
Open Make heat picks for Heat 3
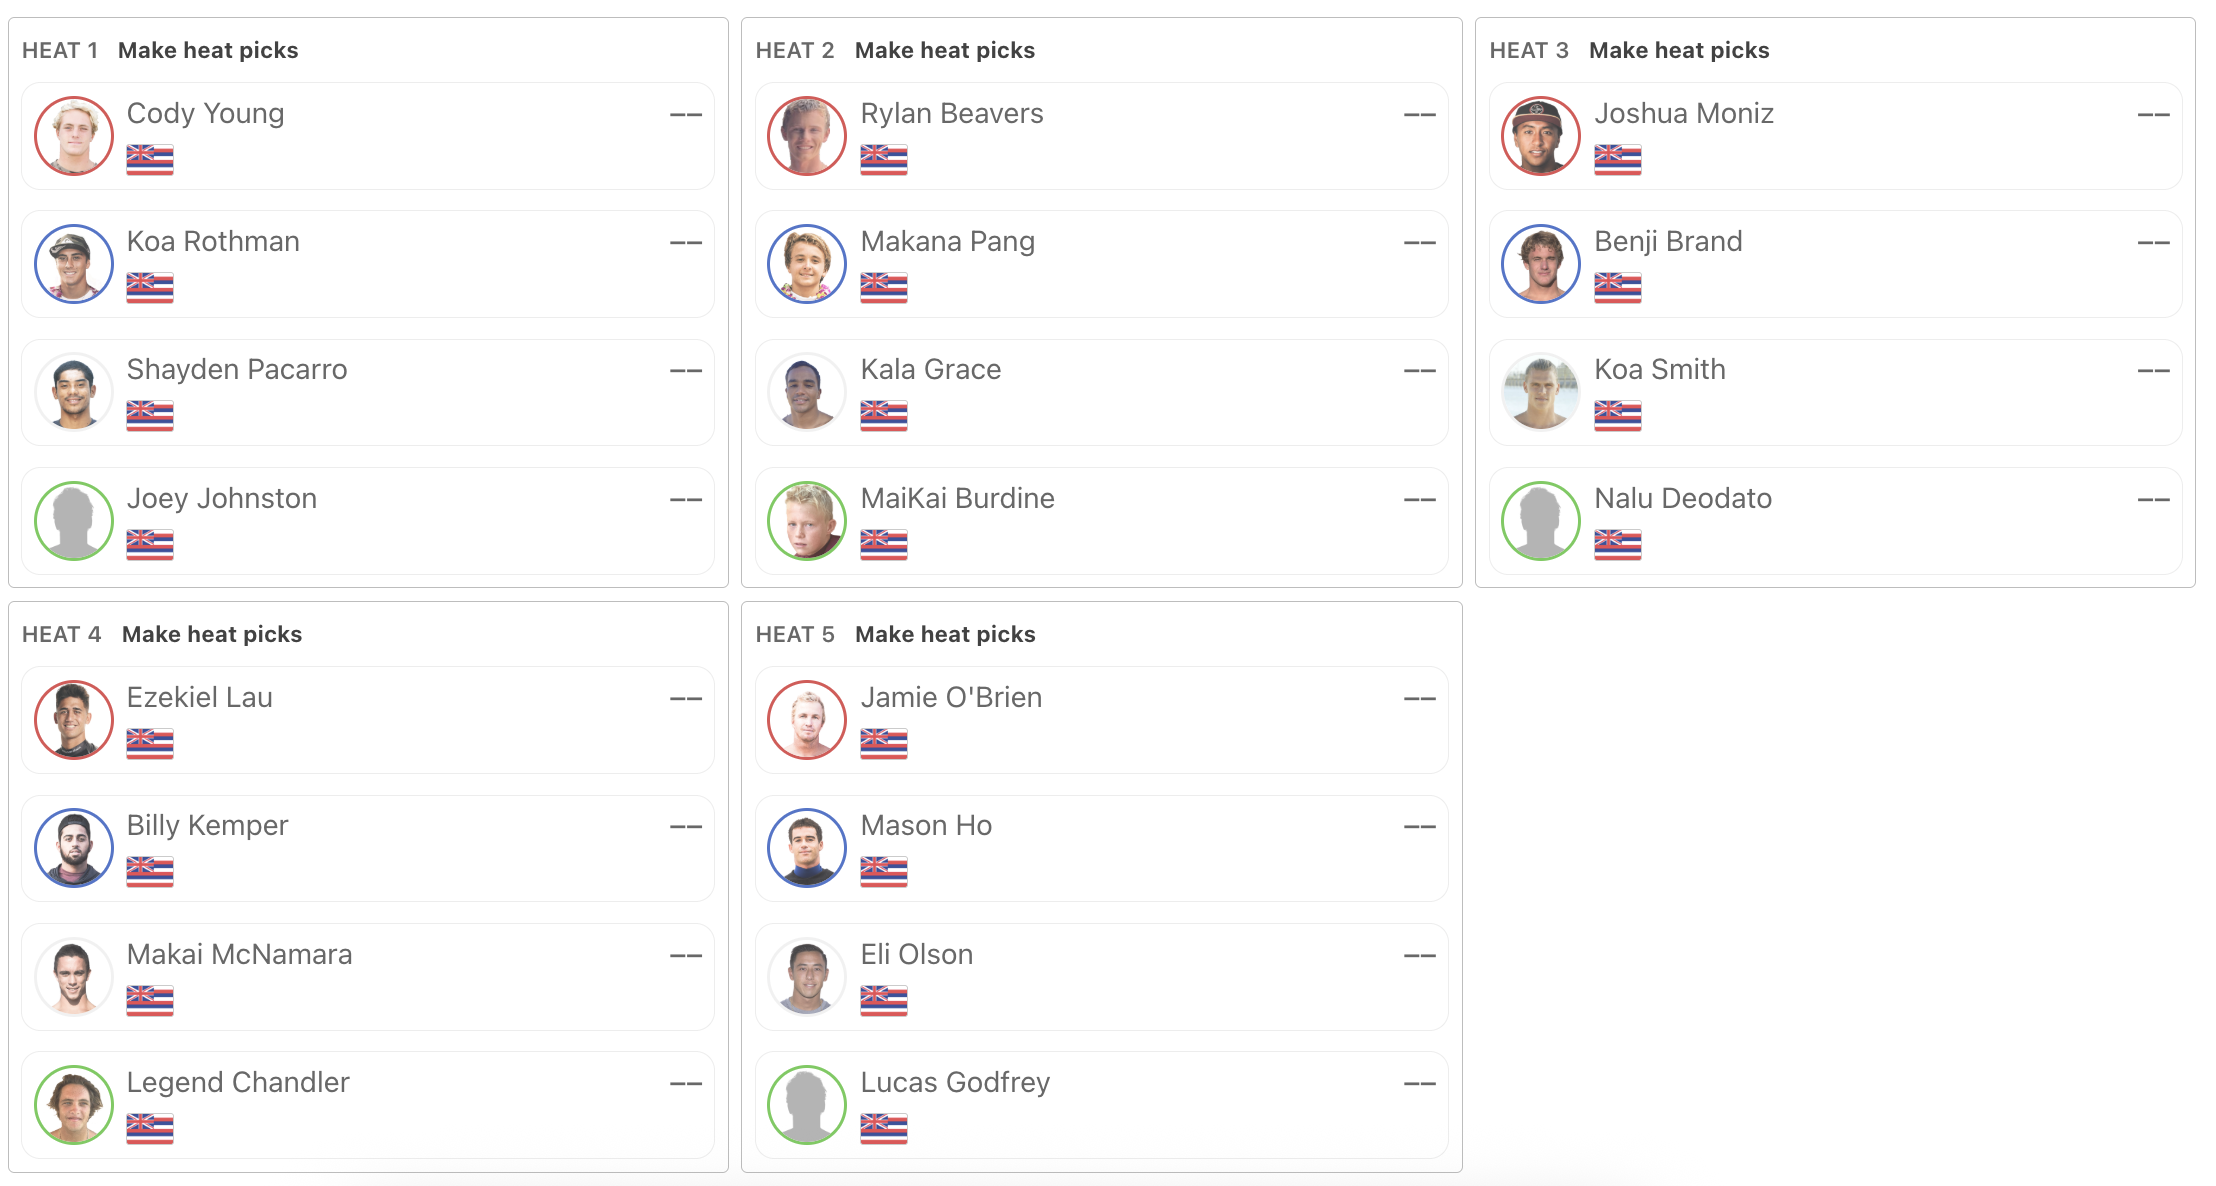click(x=1679, y=50)
